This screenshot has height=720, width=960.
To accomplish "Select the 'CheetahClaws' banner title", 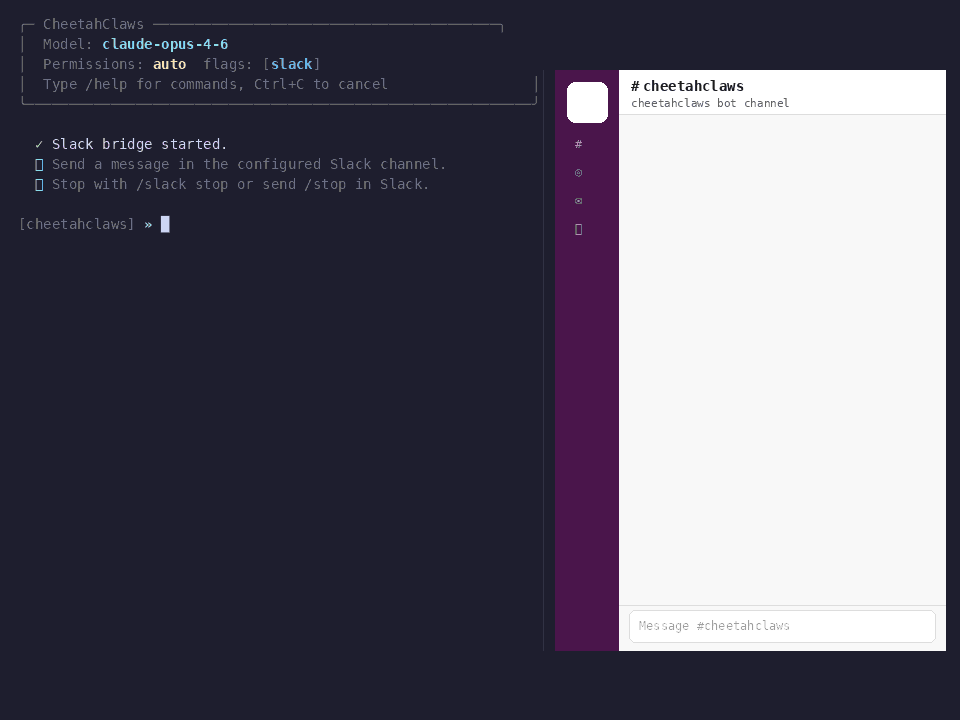I will [93, 24].
